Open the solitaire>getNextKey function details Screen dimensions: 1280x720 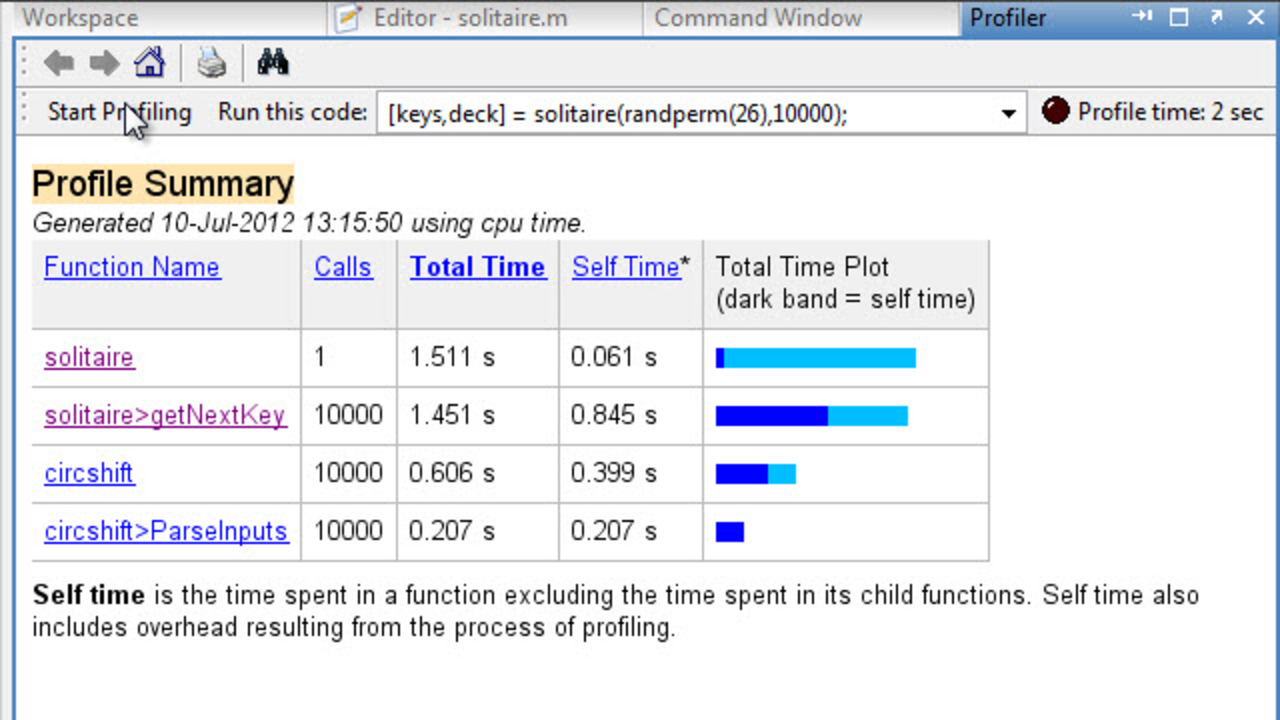point(165,415)
